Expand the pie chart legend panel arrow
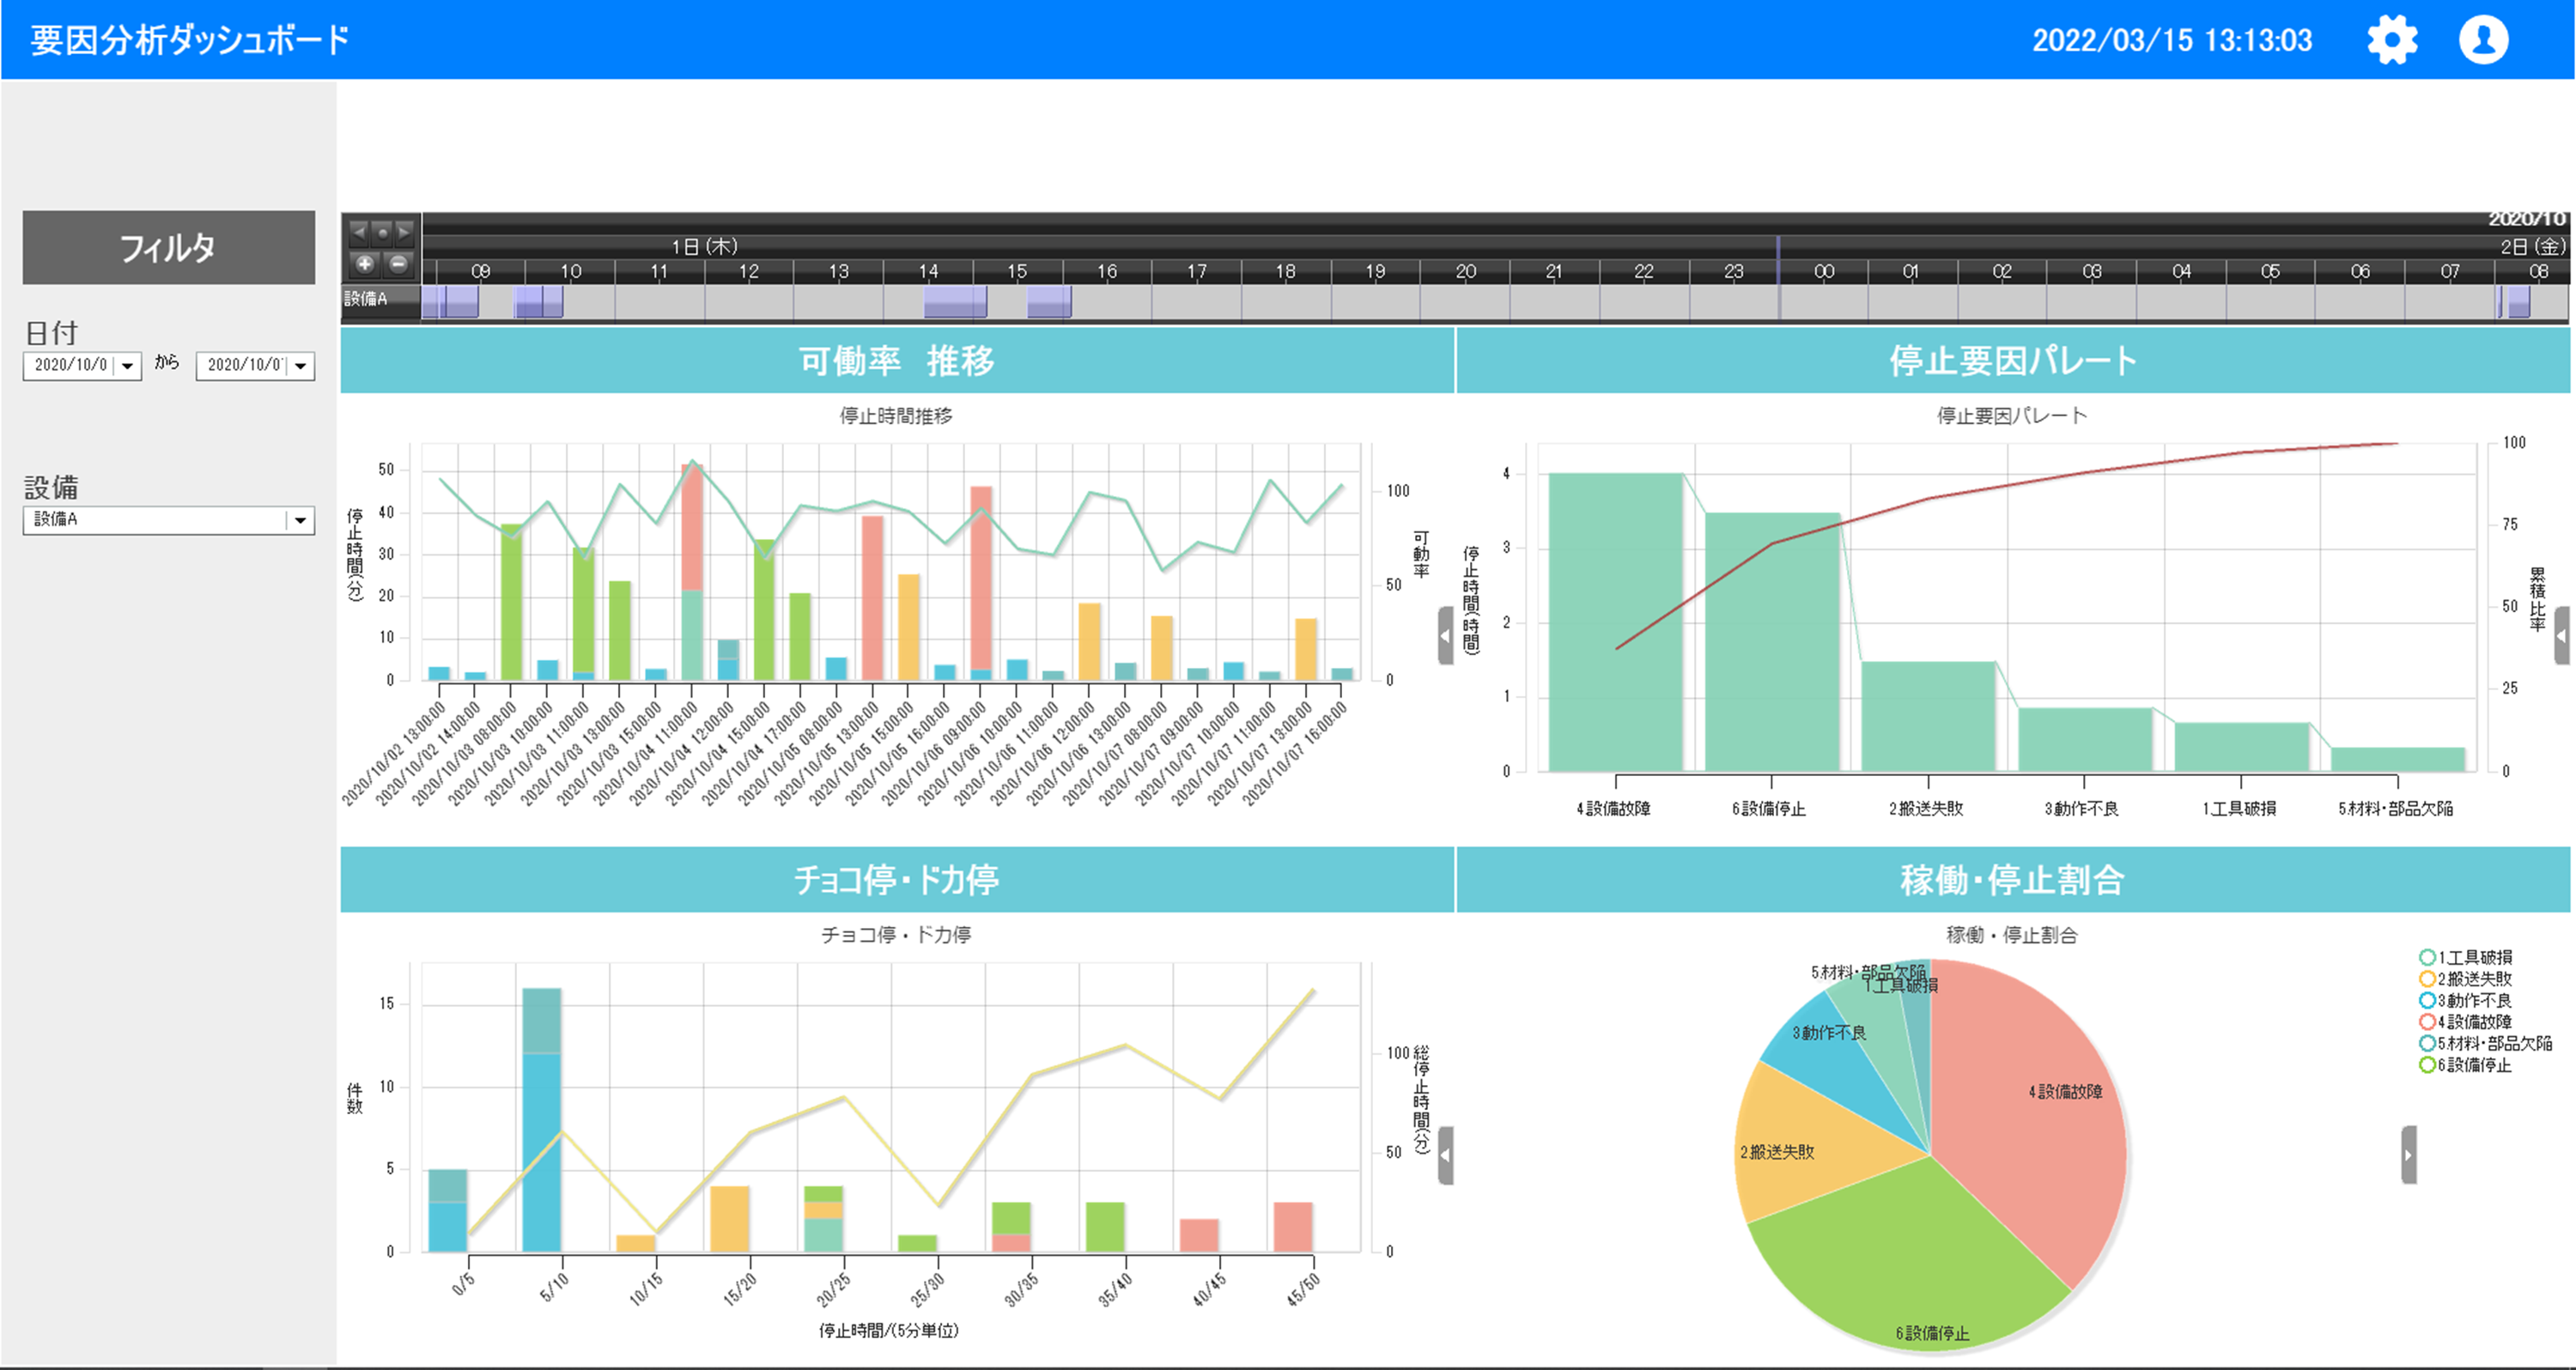 coord(2408,1155)
